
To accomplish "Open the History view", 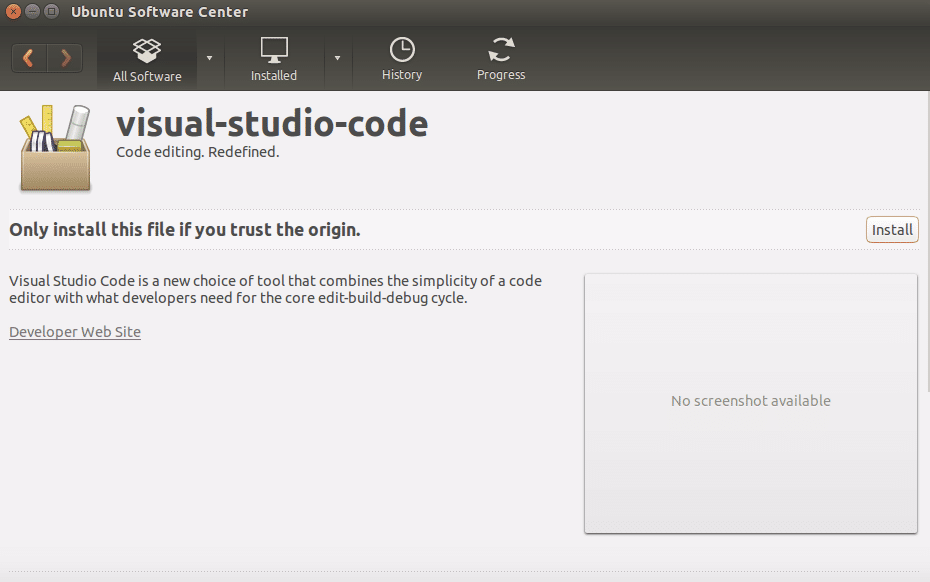I will (x=402, y=59).
